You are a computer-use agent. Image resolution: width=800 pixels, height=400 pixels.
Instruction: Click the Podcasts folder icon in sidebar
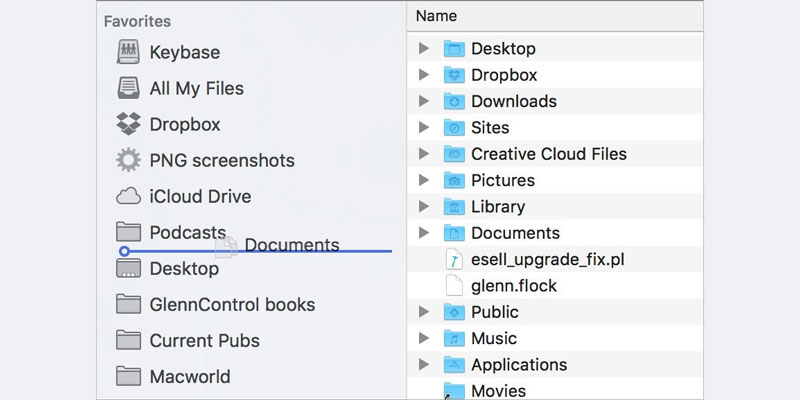[128, 232]
